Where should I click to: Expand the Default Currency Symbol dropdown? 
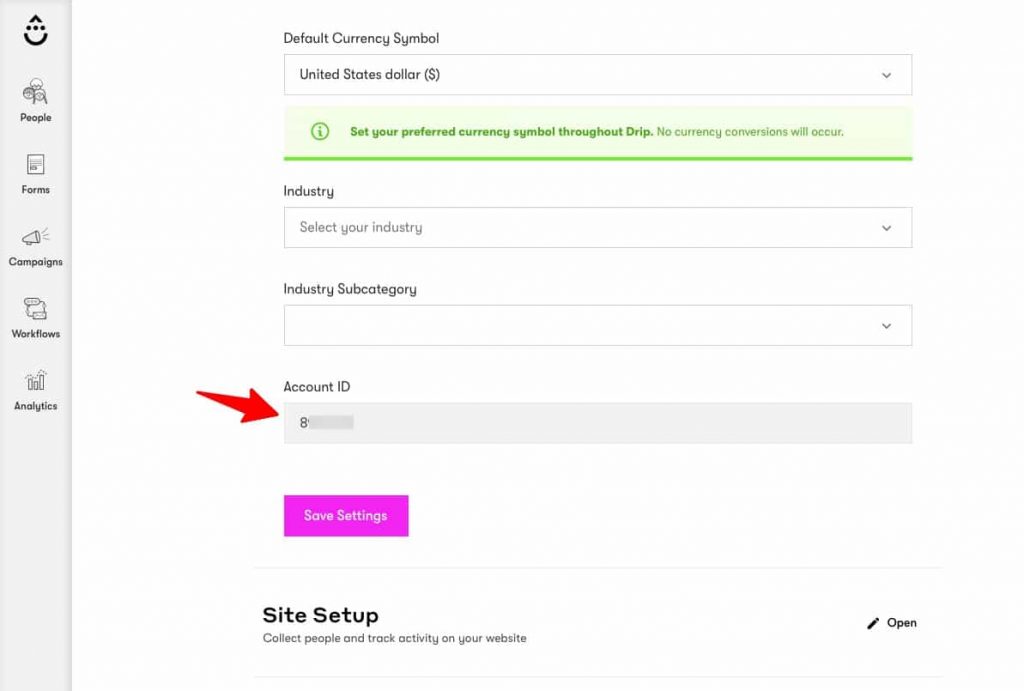tap(598, 74)
